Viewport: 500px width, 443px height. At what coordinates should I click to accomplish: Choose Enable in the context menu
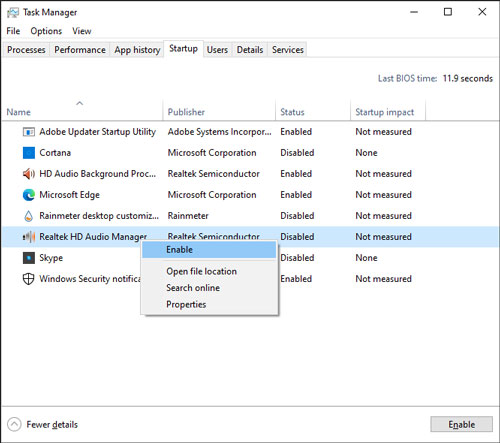point(209,250)
